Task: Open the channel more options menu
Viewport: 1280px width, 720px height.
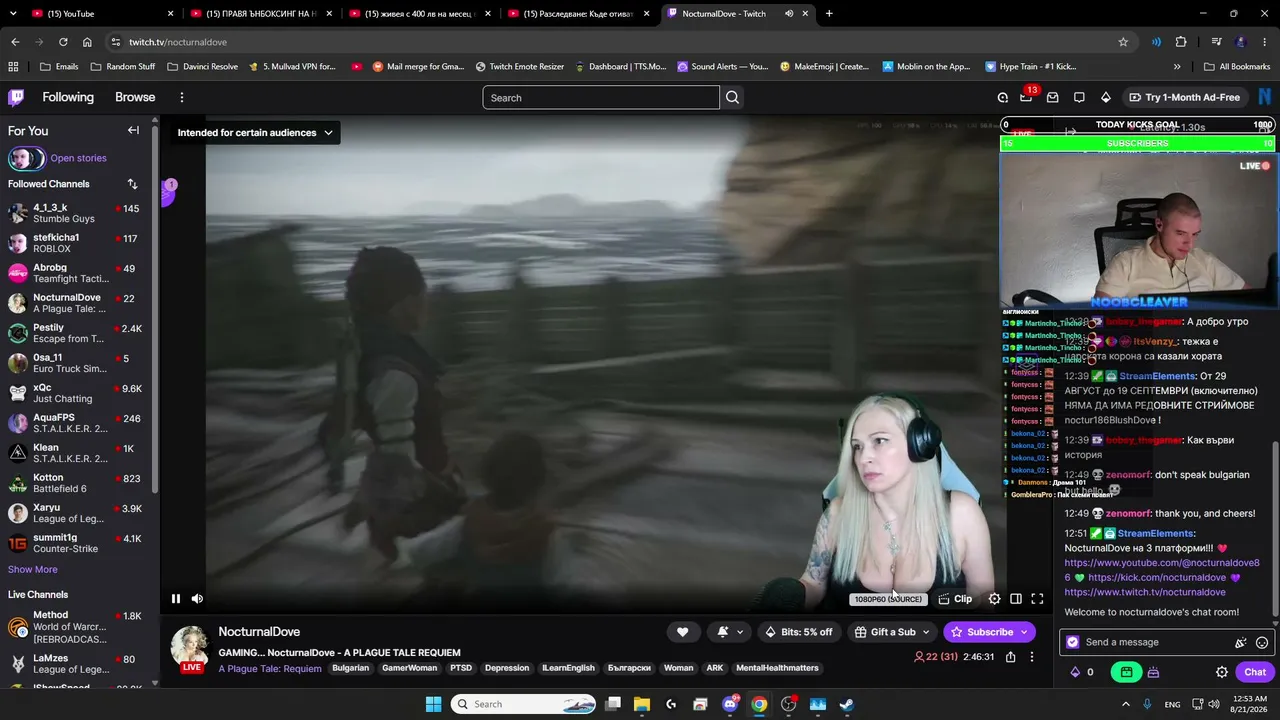Action: click(x=1032, y=657)
